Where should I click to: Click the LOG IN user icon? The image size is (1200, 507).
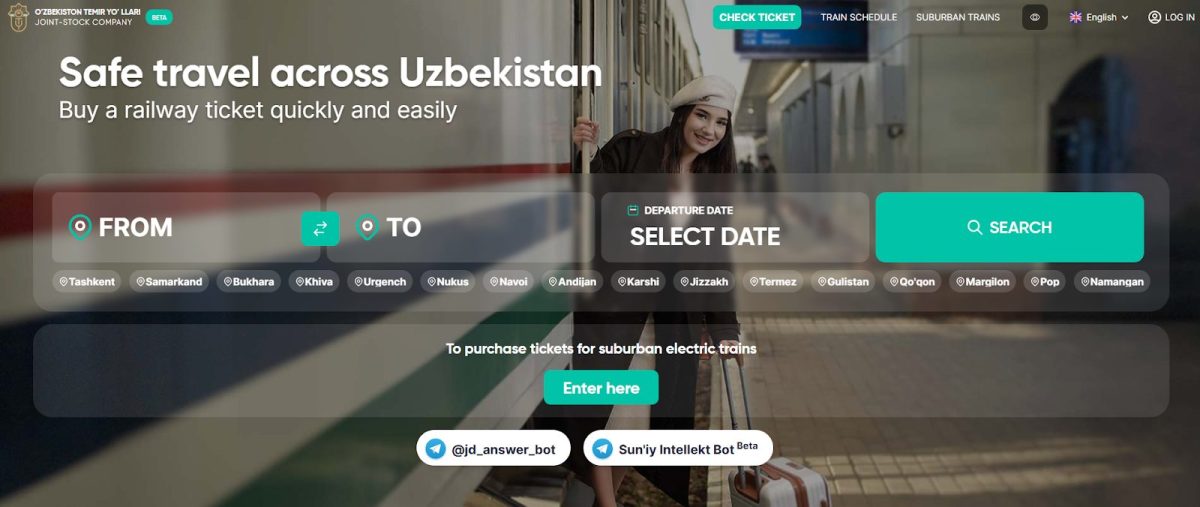pyautogui.click(x=1155, y=17)
